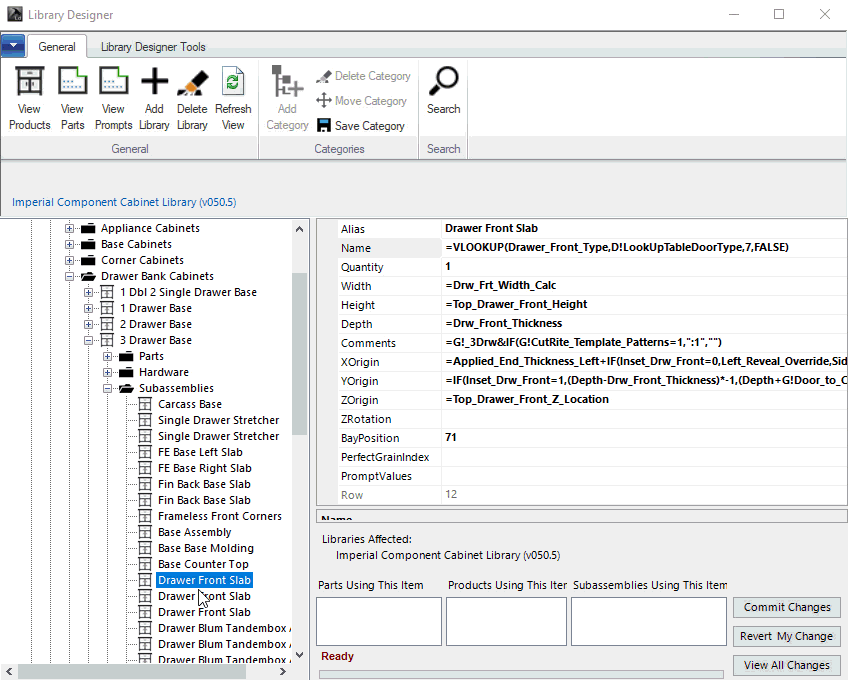Image resolution: width=848 pixels, height=680 pixels.
Task: Collapse the Drawer Bank Cabinets folder
Action: pyautogui.click(x=70, y=276)
